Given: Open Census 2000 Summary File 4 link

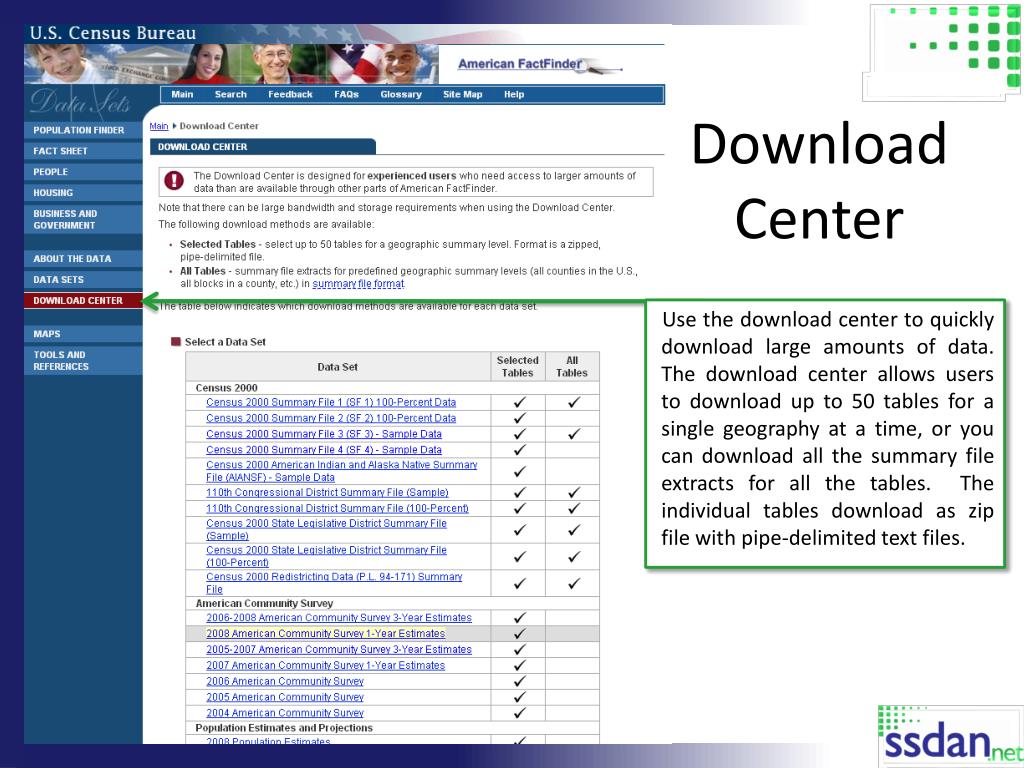Looking at the screenshot, I should (324, 450).
